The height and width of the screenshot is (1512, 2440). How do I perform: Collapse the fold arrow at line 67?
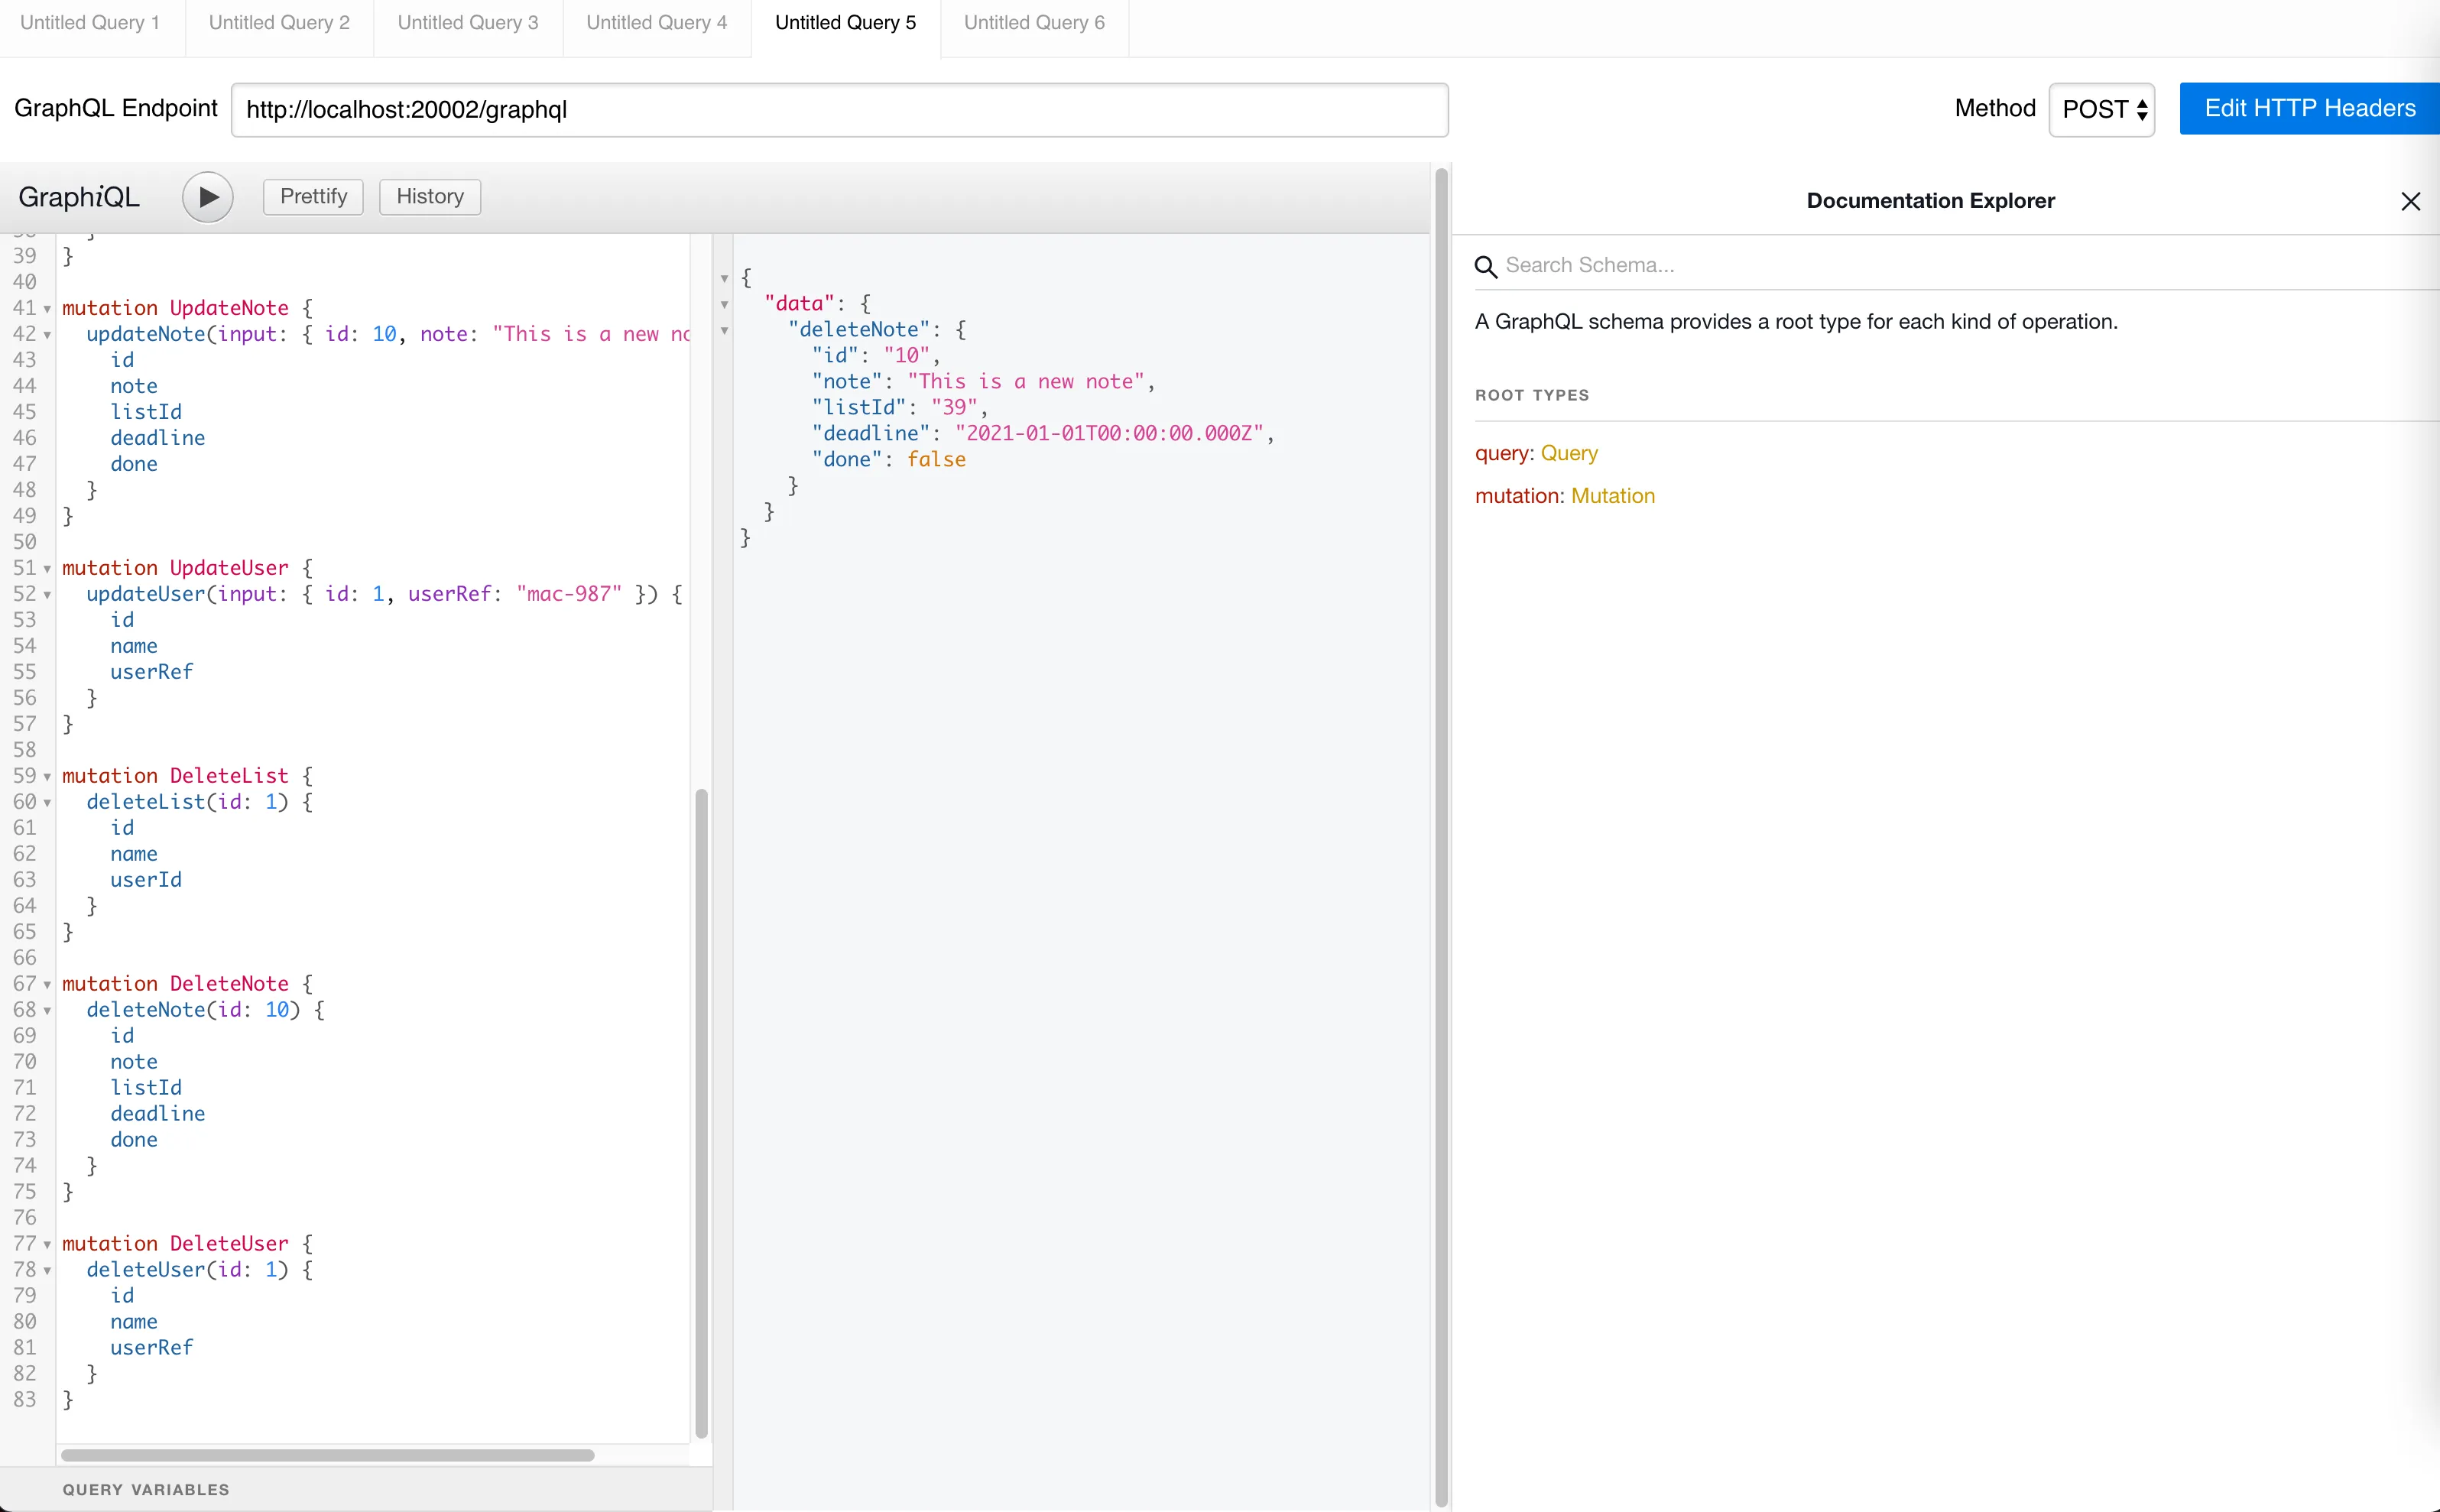[47, 985]
